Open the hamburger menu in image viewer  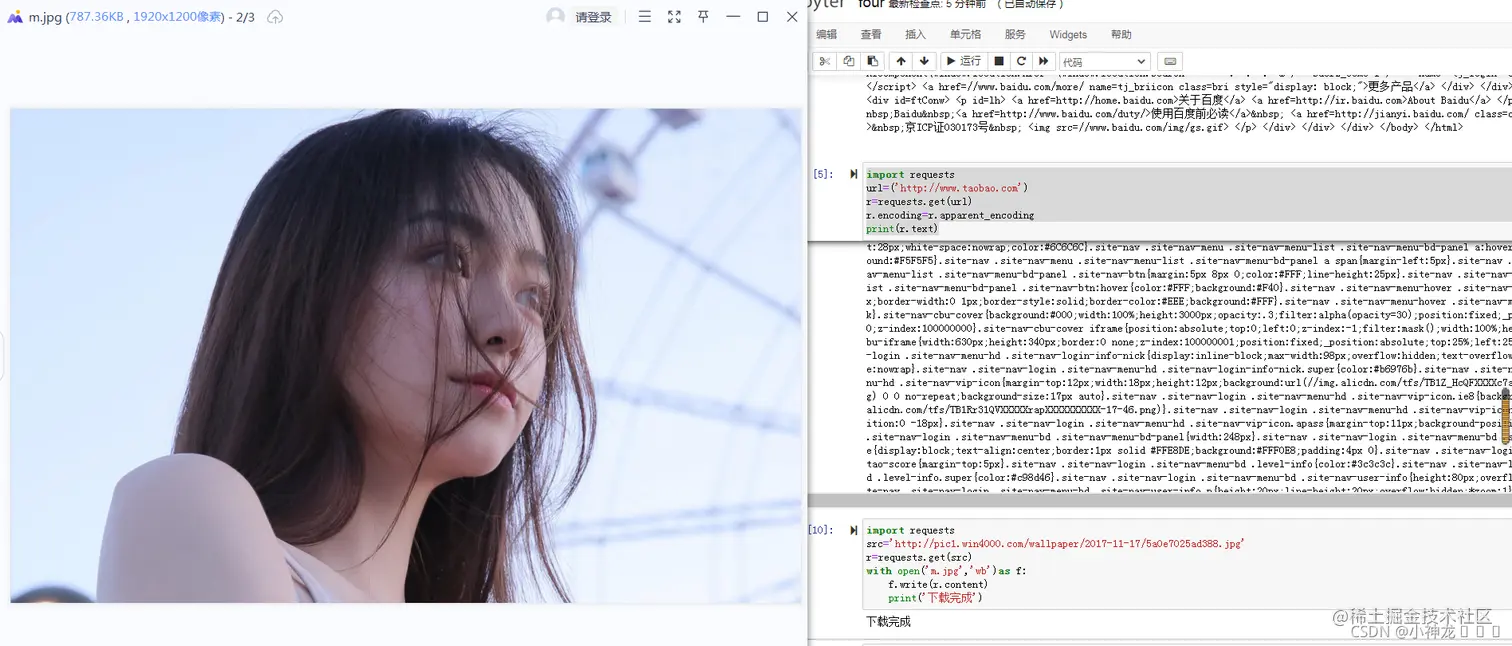point(645,17)
